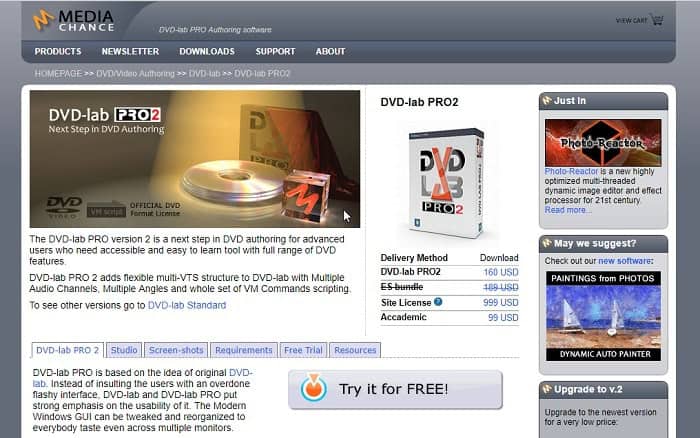The height and width of the screenshot is (438, 700).
Task: Open the ABOUT menu
Action: (330, 51)
